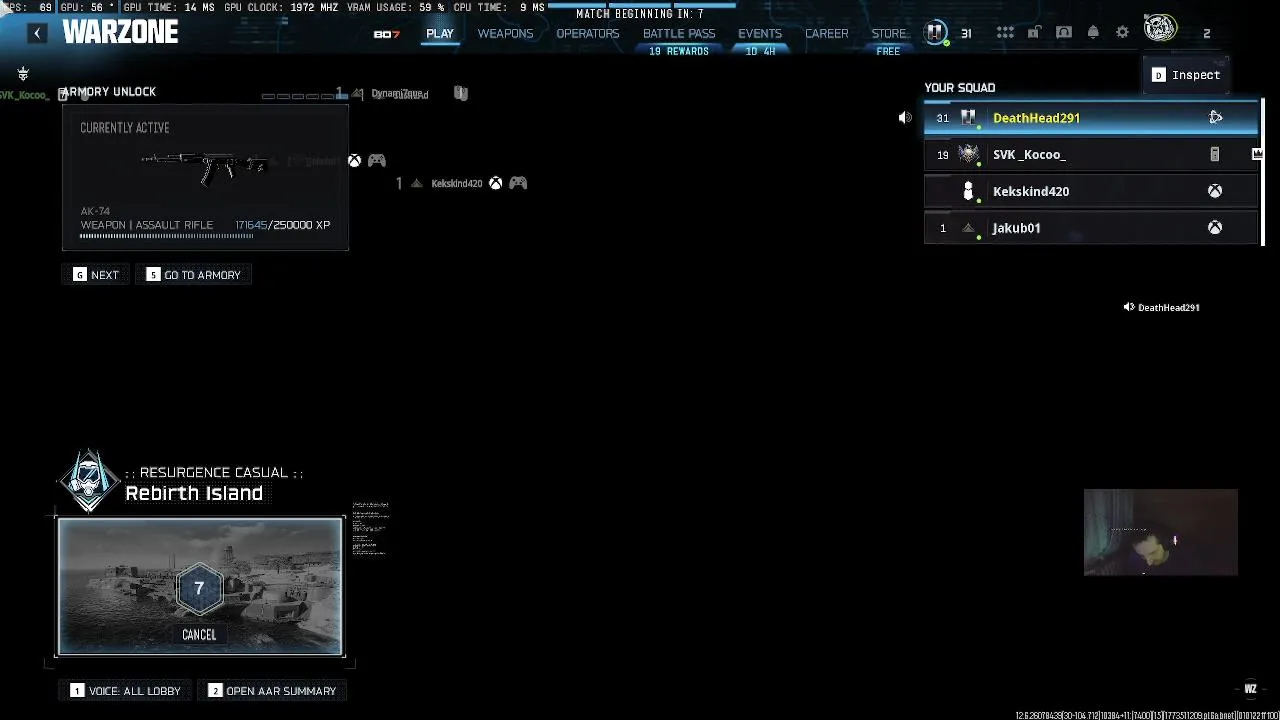Click the WZ logo in bottom corner

tap(1250, 688)
